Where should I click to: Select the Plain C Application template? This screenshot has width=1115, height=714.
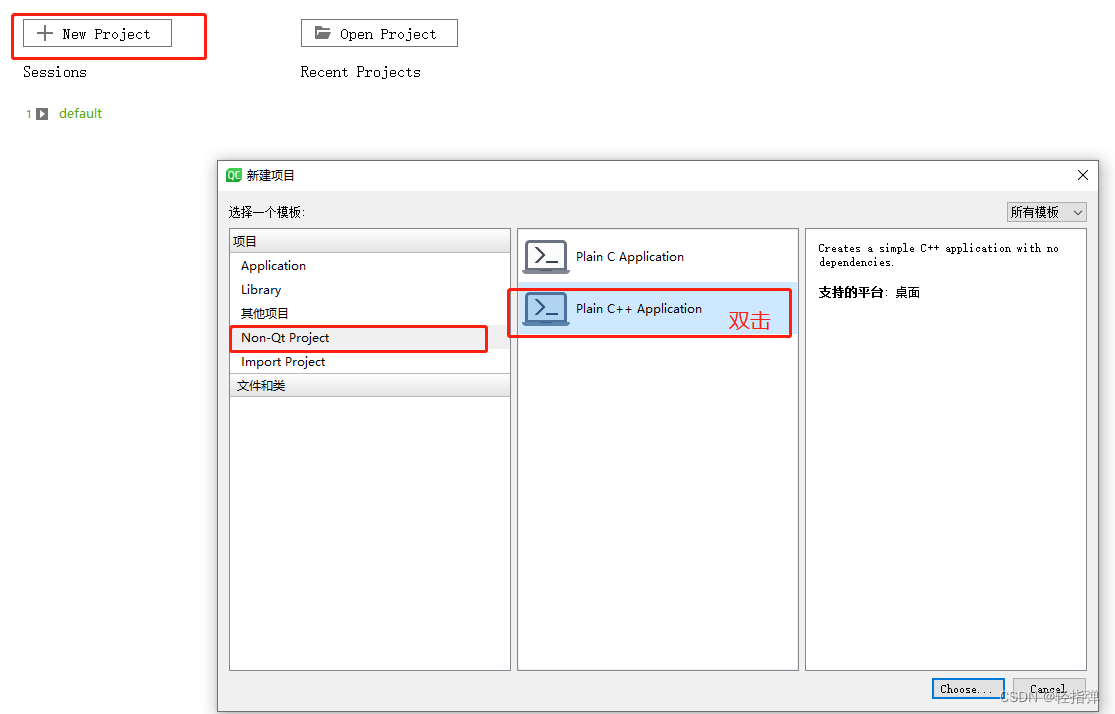pos(657,257)
